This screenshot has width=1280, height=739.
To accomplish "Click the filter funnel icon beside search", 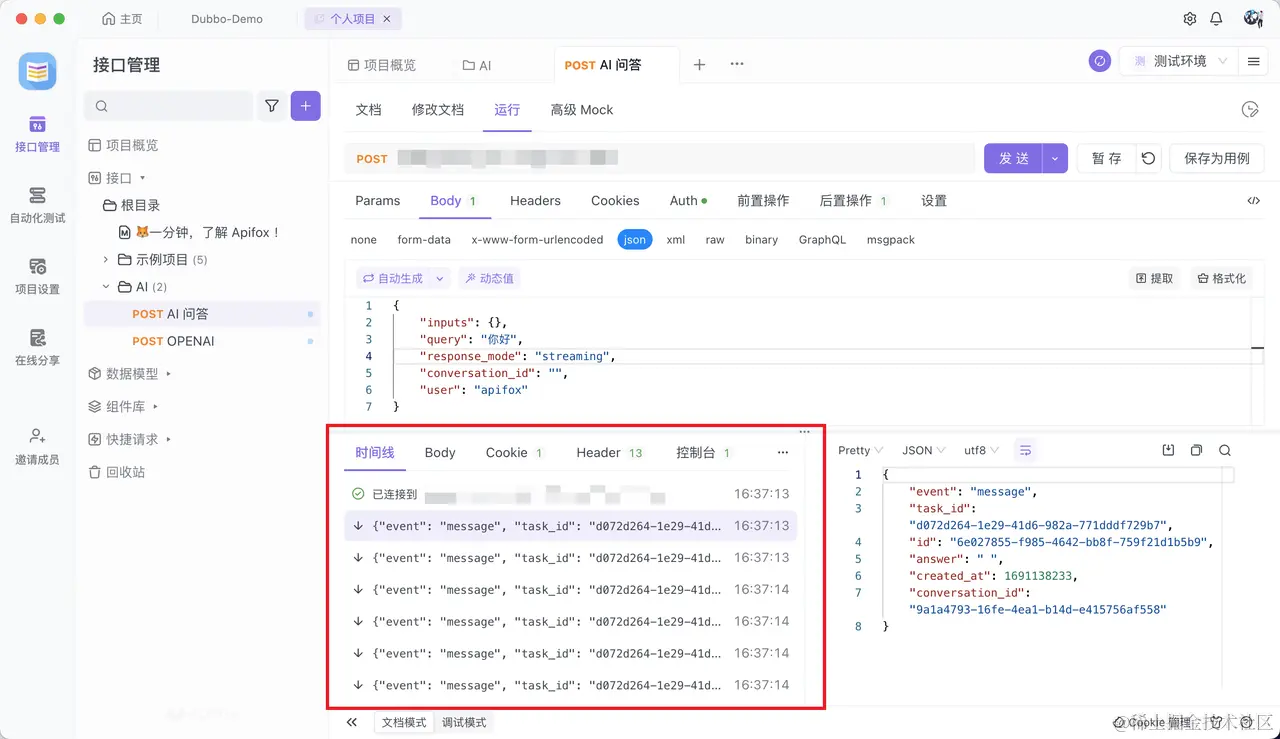I will (x=272, y=106).
